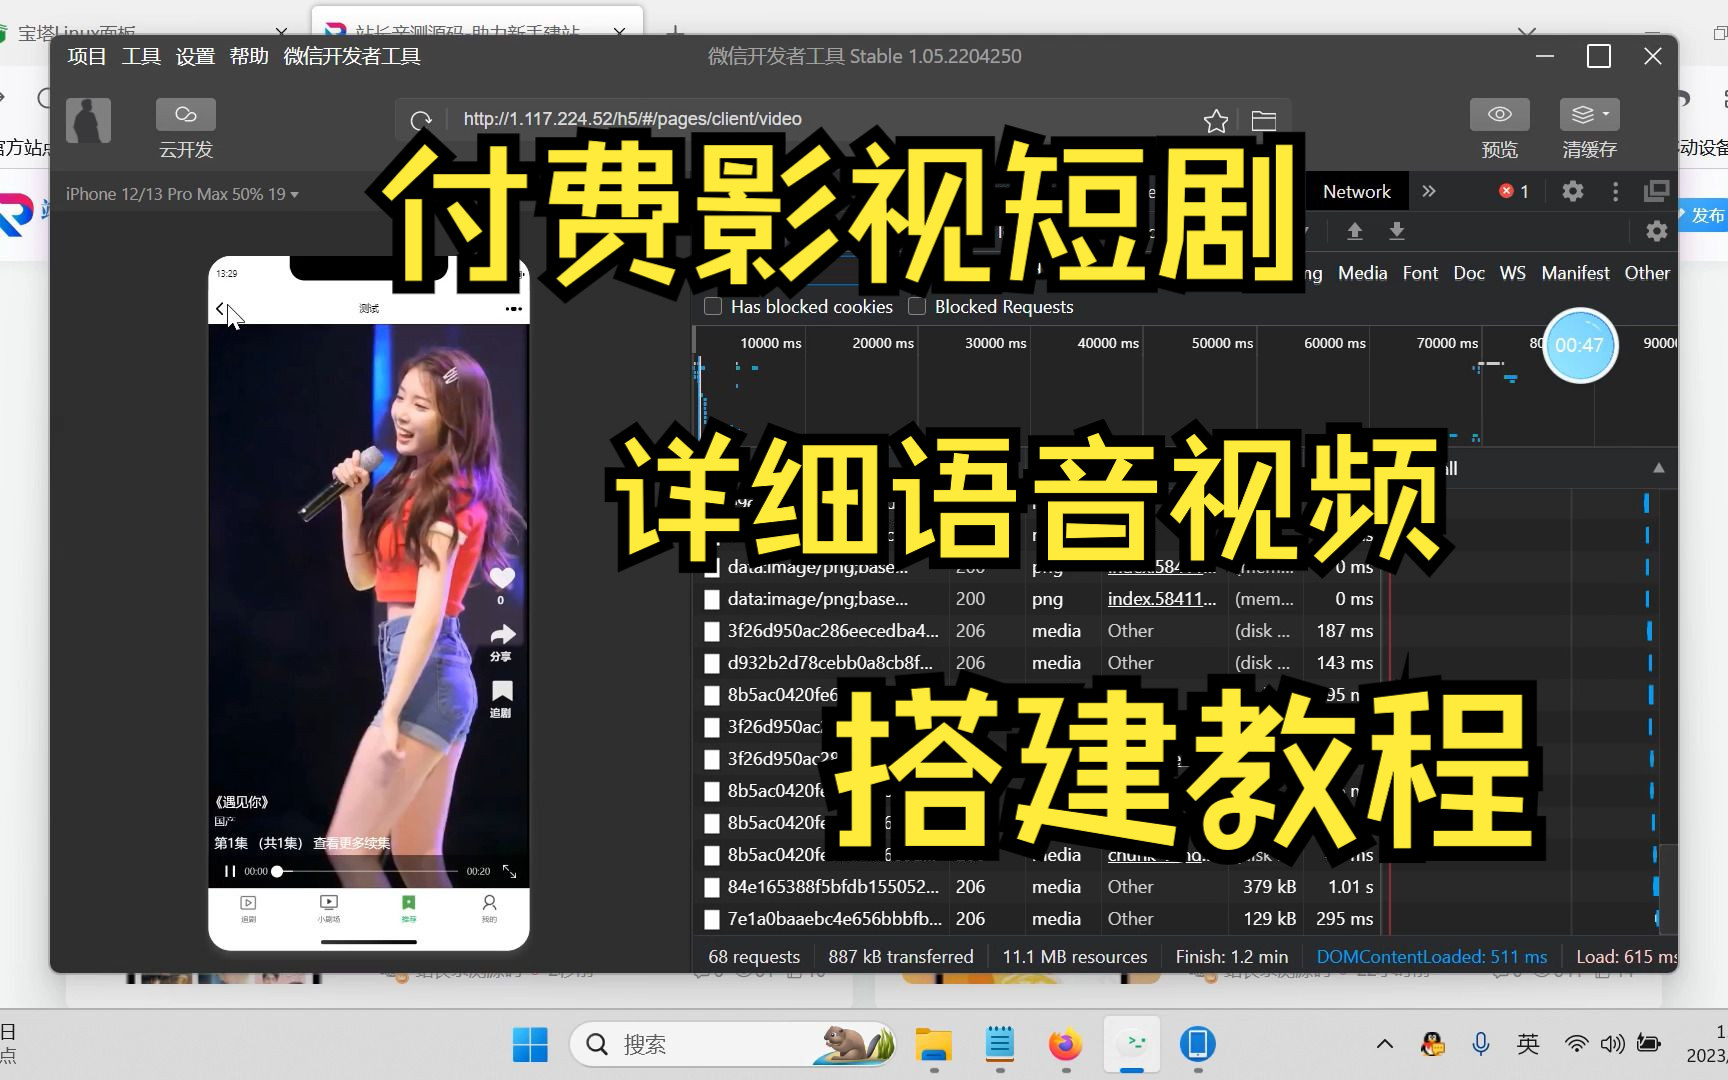This screenshot has width=1728, height=1080.
Task: Open the index.58411 initiator link
Action: 1162,599
